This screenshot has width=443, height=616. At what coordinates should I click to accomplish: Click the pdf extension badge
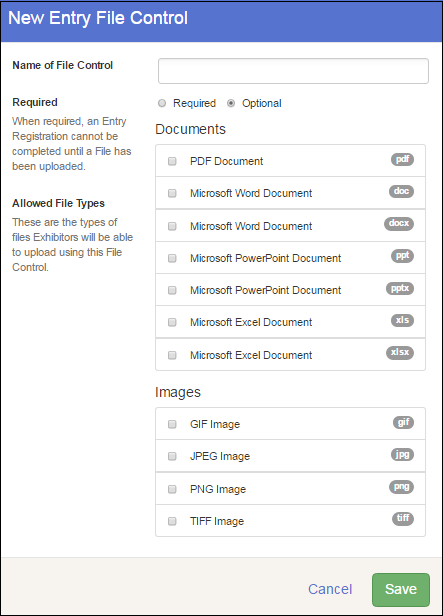[x=402, y=160]
